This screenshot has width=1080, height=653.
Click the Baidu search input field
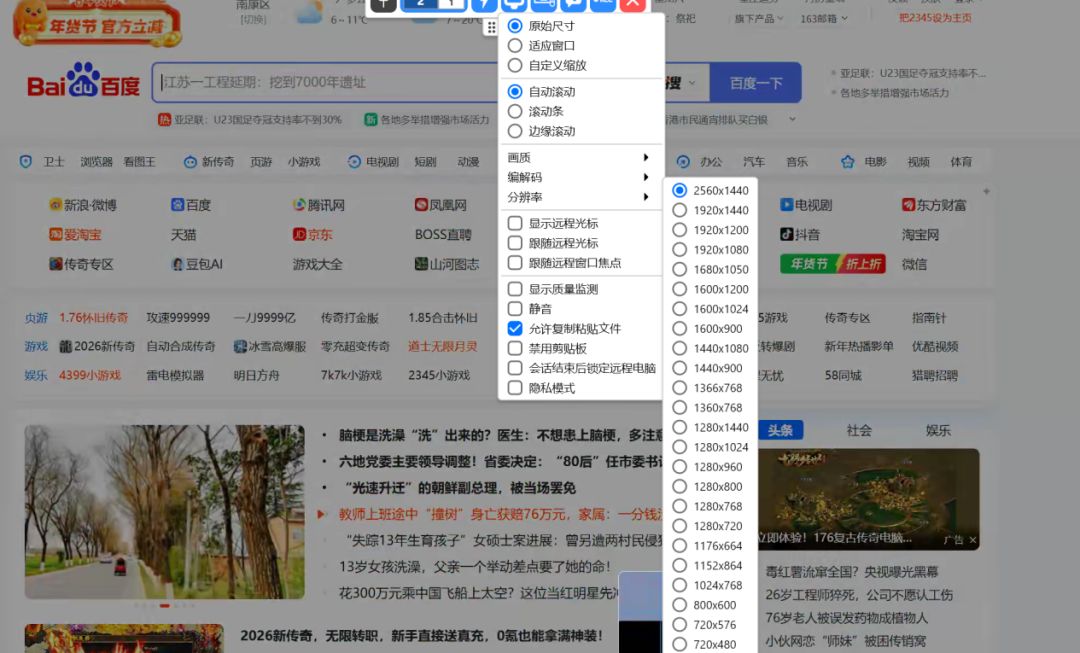[327, 83]
